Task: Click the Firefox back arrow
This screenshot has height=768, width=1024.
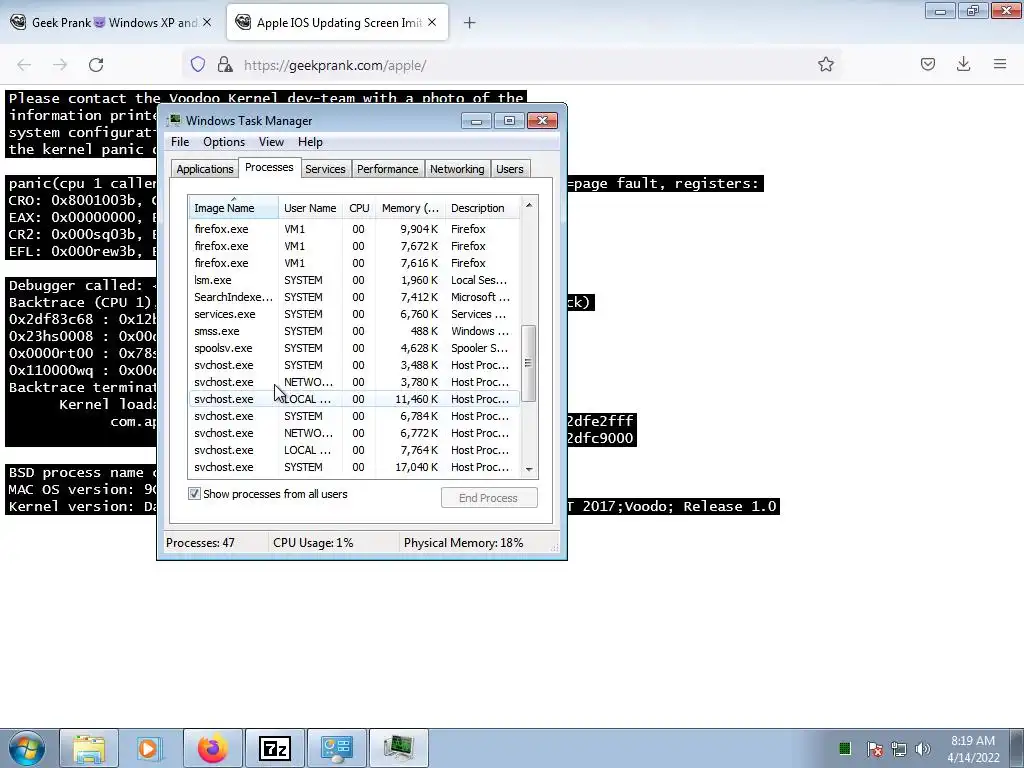Action: click(24, 65)
